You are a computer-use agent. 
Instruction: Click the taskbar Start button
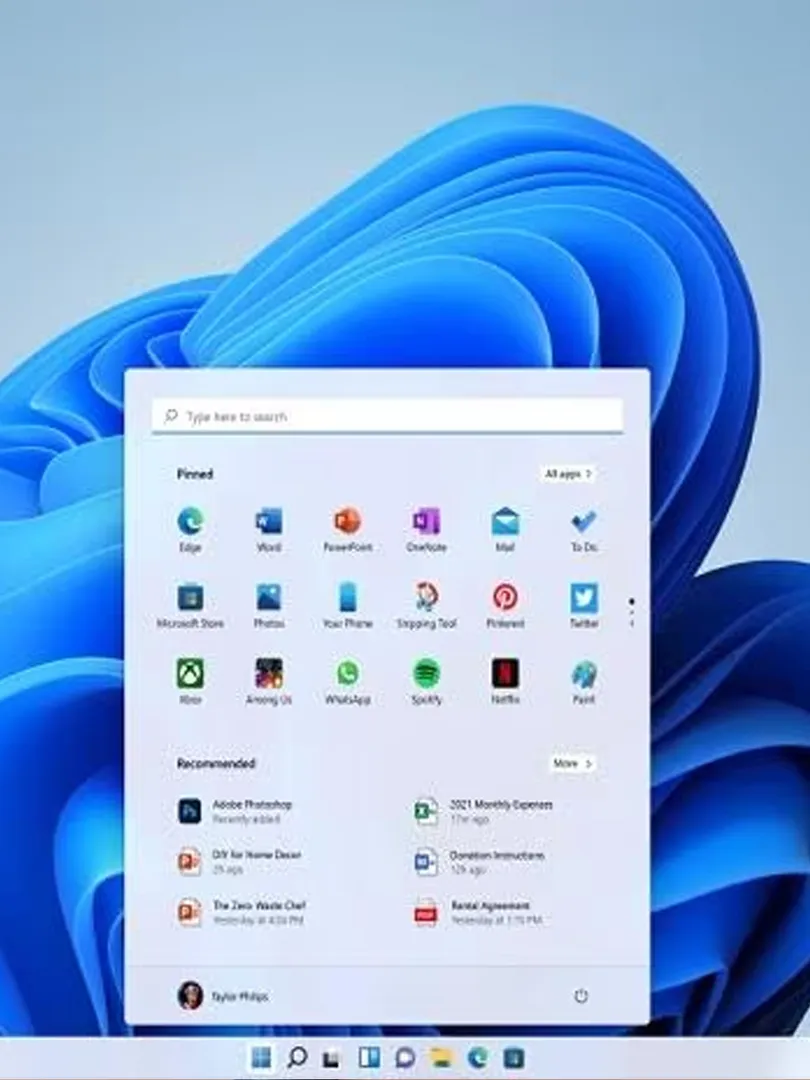tap(261, 1057)
